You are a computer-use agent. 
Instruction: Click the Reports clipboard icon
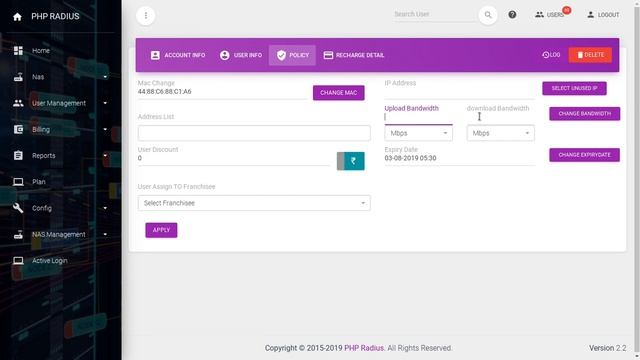tap(18, 156)
